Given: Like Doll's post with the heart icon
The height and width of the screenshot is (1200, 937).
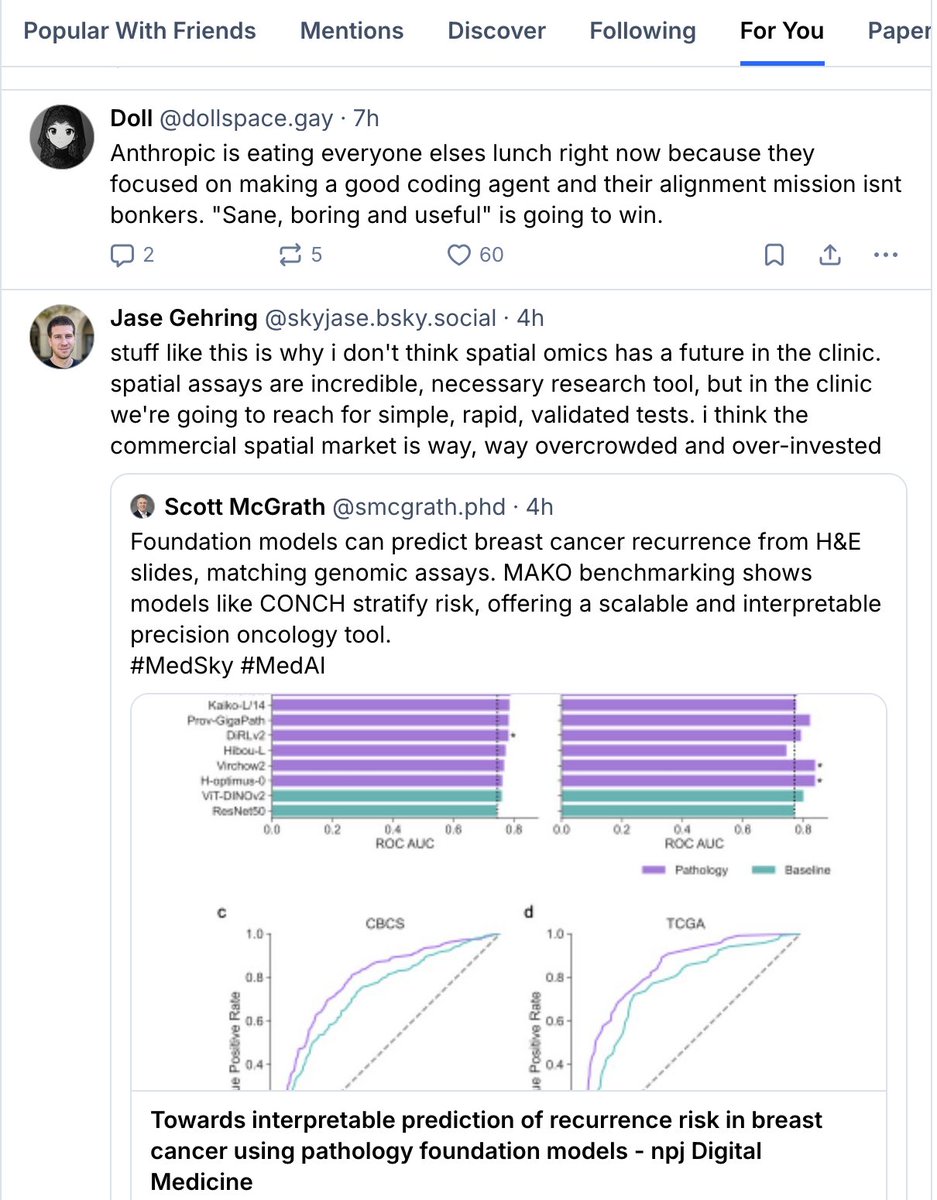Looking at the screenshot, I should coord(459,256).
